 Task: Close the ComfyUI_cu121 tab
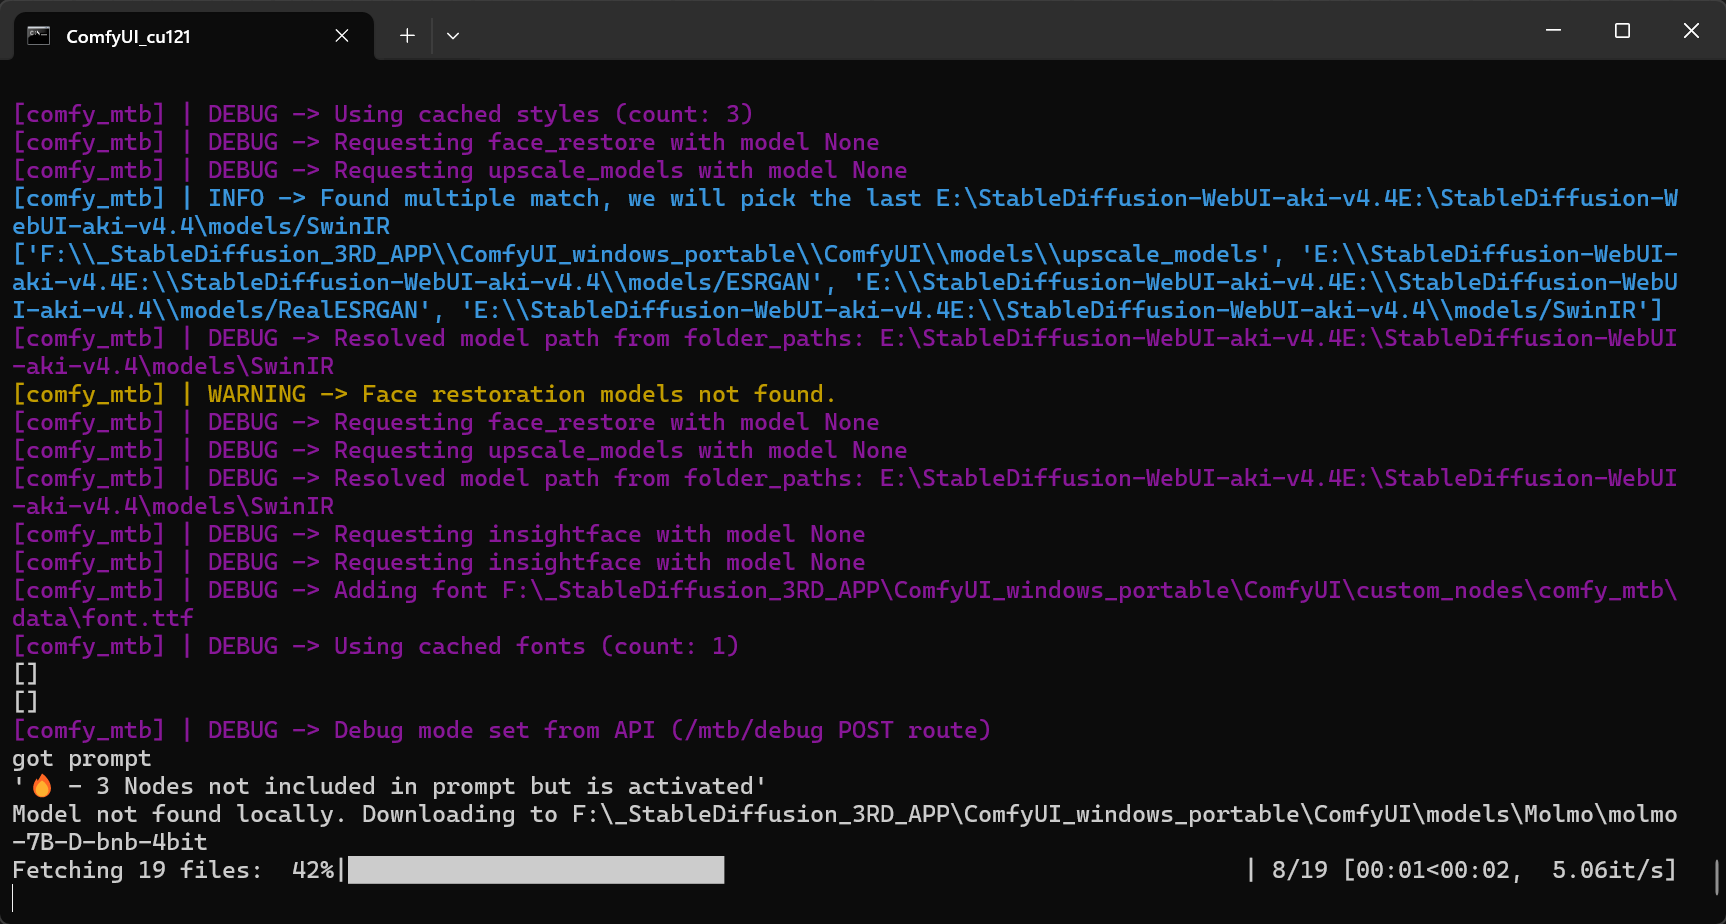point(342,35)
